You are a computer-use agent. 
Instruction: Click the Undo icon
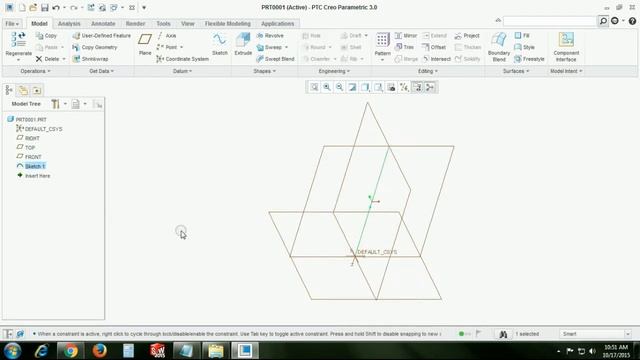click(x=56, y=7)
